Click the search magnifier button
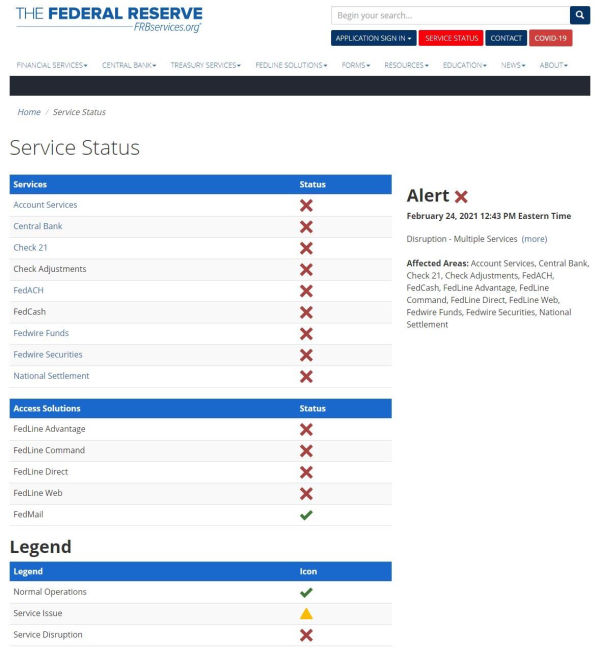Image resolution: width=600 pixels, height=664 pixels. 579,16
